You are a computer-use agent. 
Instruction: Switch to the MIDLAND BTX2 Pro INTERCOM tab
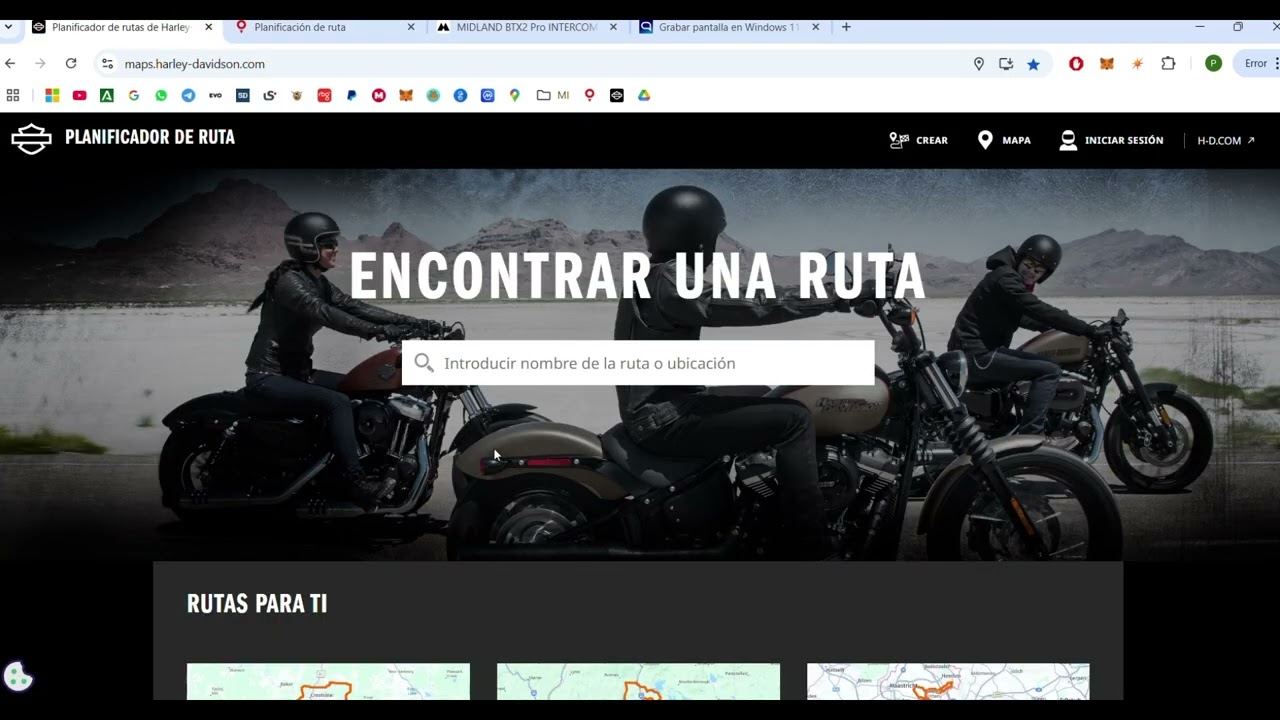[x=526, y=27]
